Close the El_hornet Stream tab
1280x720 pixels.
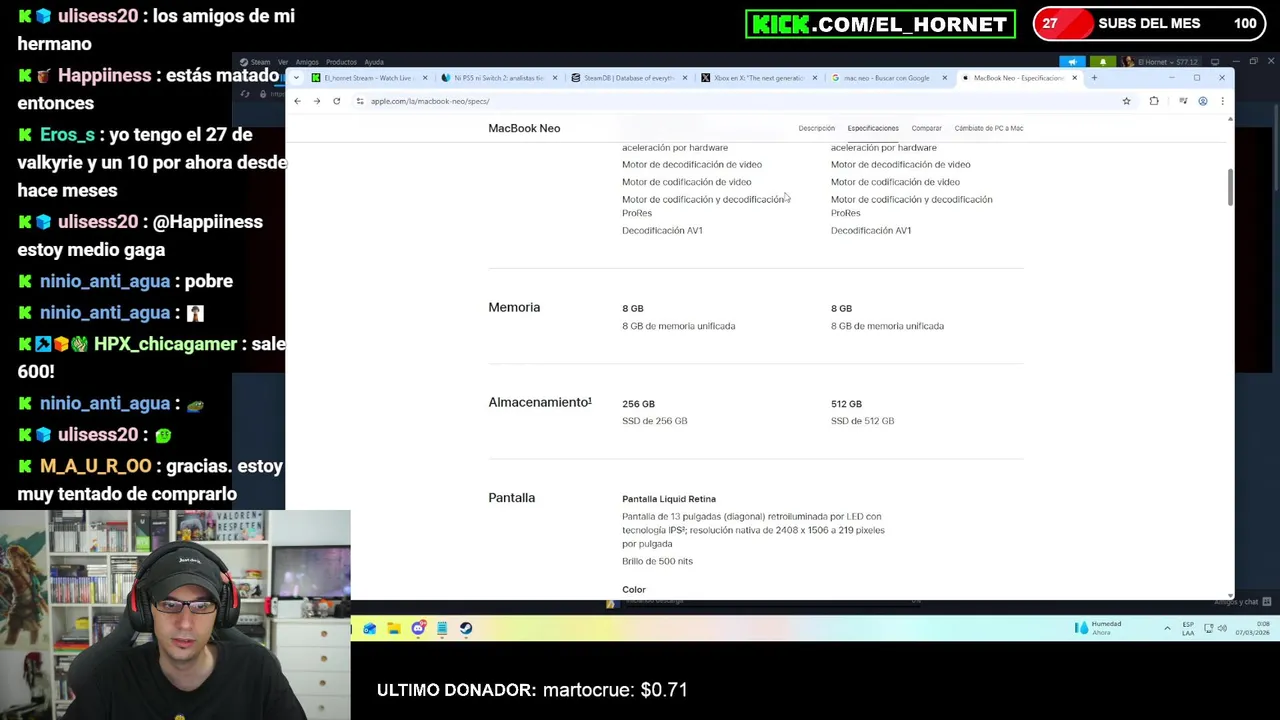pos(425,78)
